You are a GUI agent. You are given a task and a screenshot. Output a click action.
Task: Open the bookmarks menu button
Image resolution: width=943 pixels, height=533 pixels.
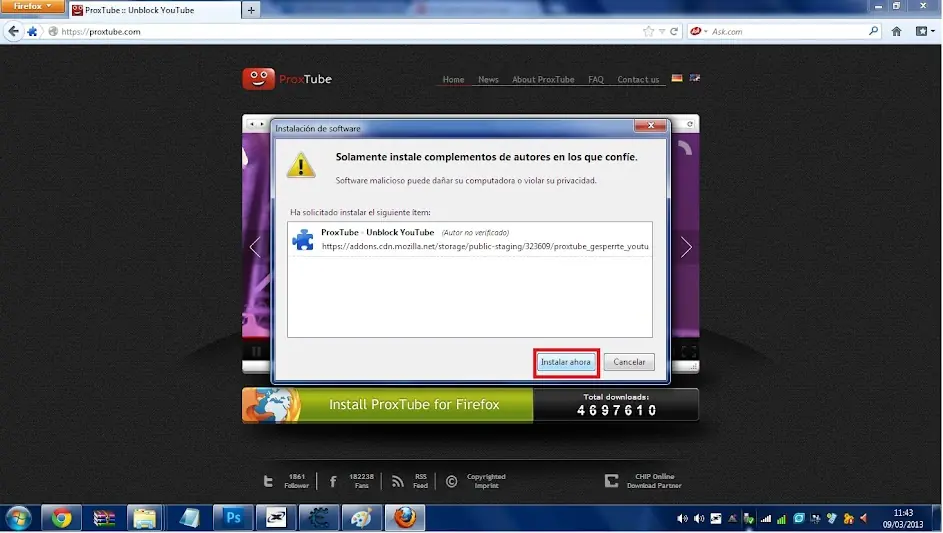tap(924, 31)
